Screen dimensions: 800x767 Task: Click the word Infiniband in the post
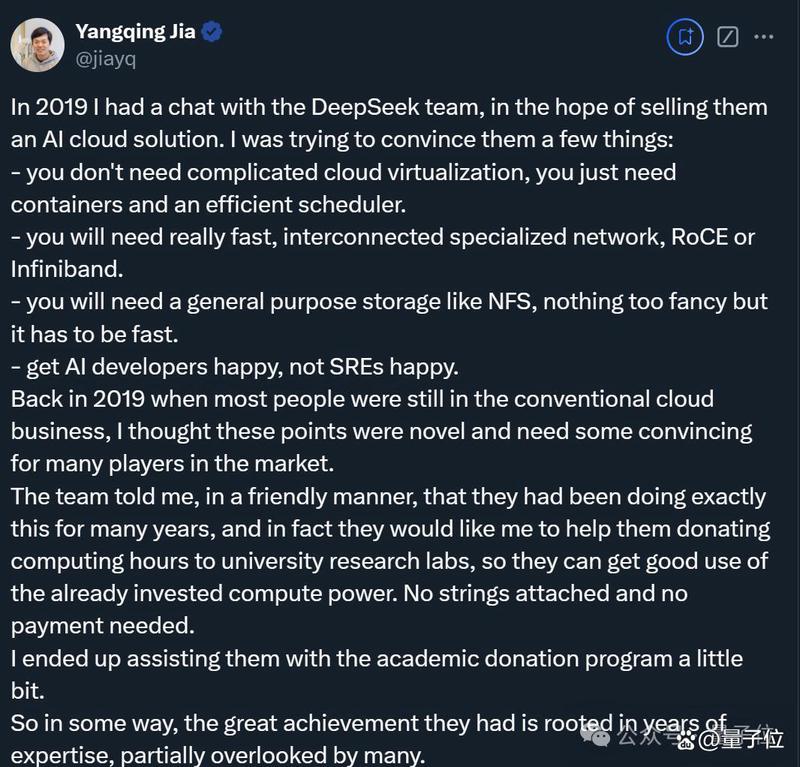pyautogui.click(x=67, y=269)
